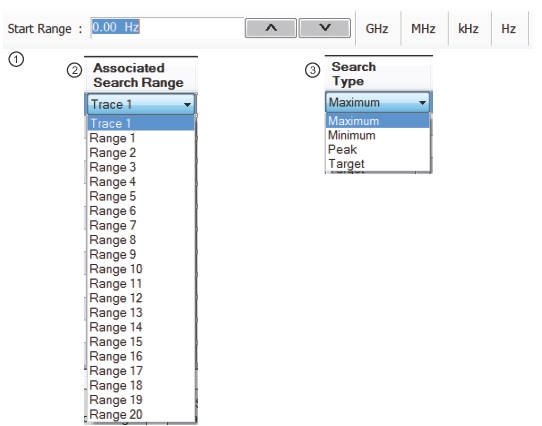Screen dimensions: 542x426
Task: Pick Range 5 from the list
Action: pos(141,196)
